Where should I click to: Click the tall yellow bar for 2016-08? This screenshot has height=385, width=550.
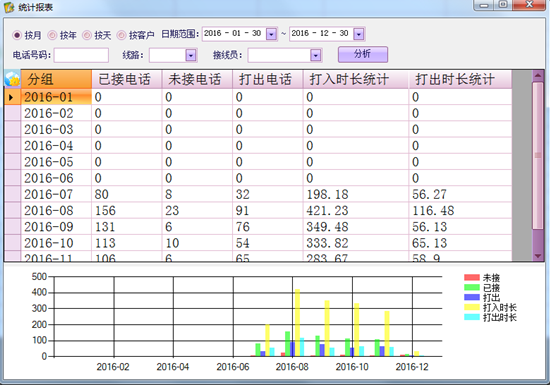[297, 323]
